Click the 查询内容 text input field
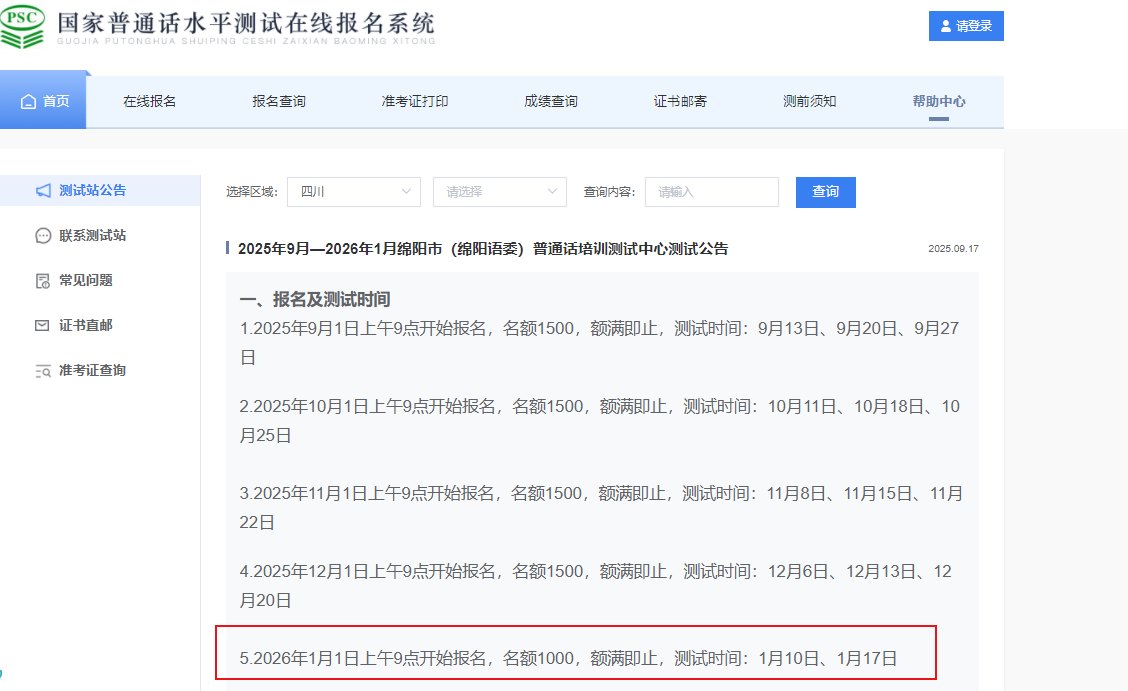1128x691 pixels. [711, 192]
